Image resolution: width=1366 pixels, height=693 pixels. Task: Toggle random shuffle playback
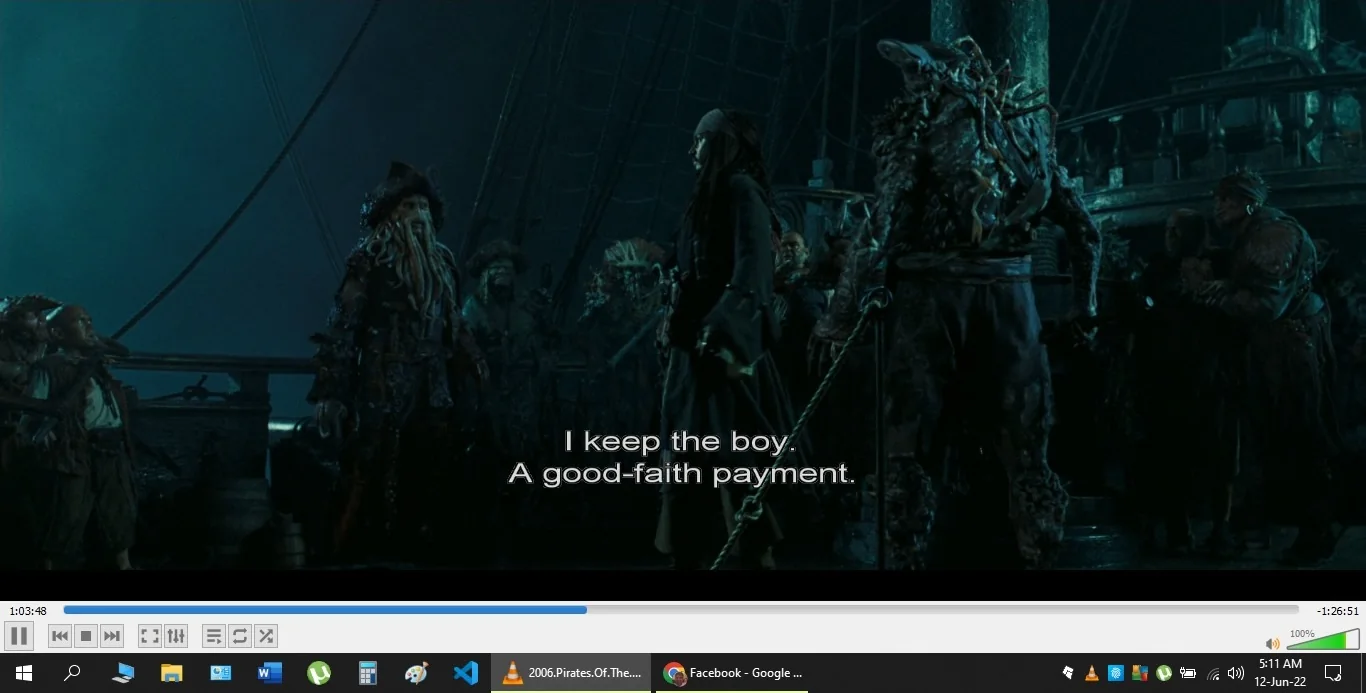pos(266,636)
